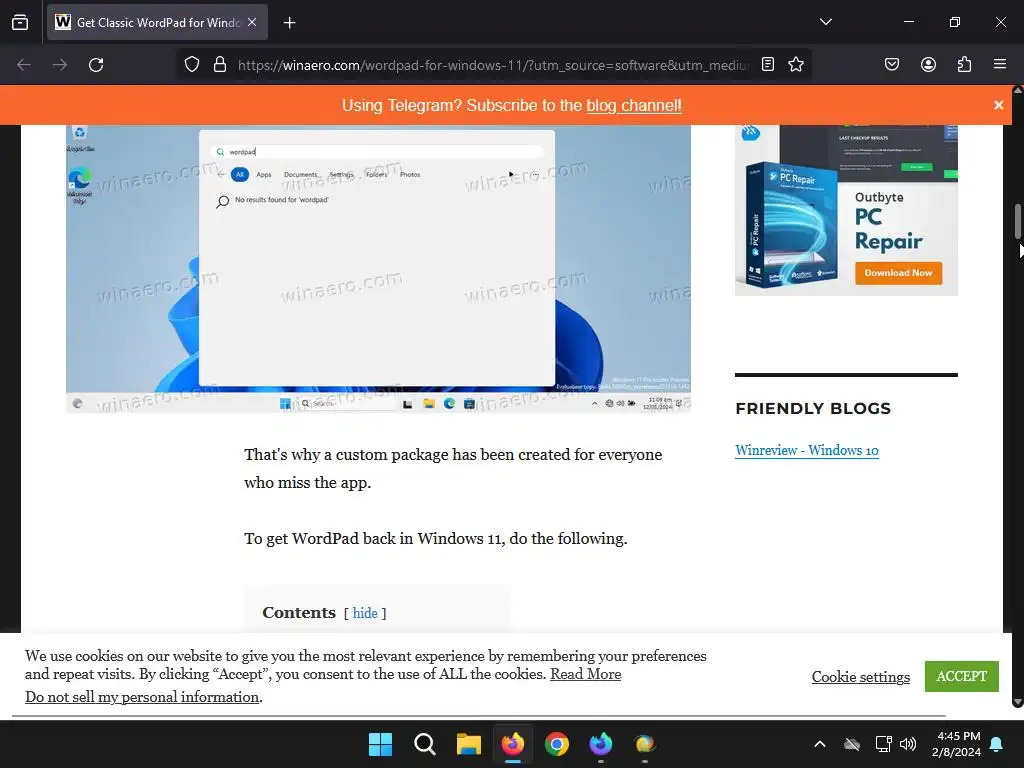Open the WordPad search screenshot image
Screen dimensions: 1024x768
pyautogui.click(x=378, y=268)
